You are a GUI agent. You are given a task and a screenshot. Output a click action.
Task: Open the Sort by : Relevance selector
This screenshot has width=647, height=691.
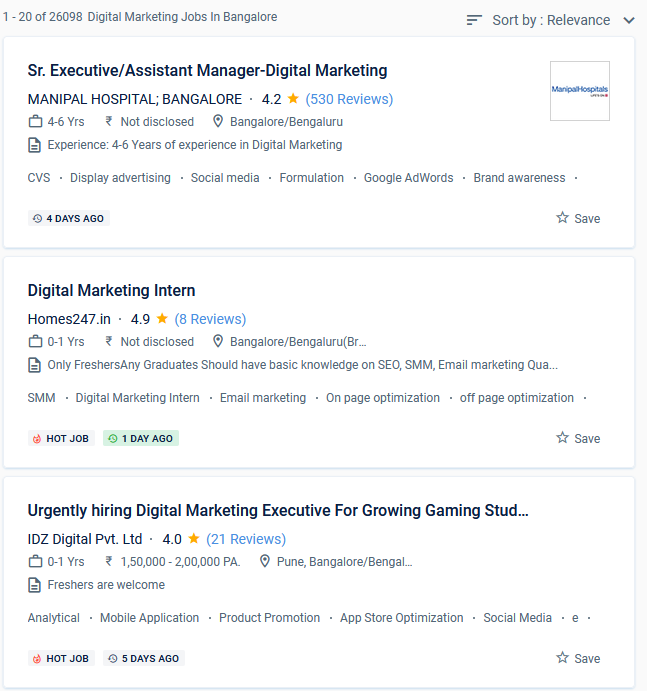coord(551,20)
